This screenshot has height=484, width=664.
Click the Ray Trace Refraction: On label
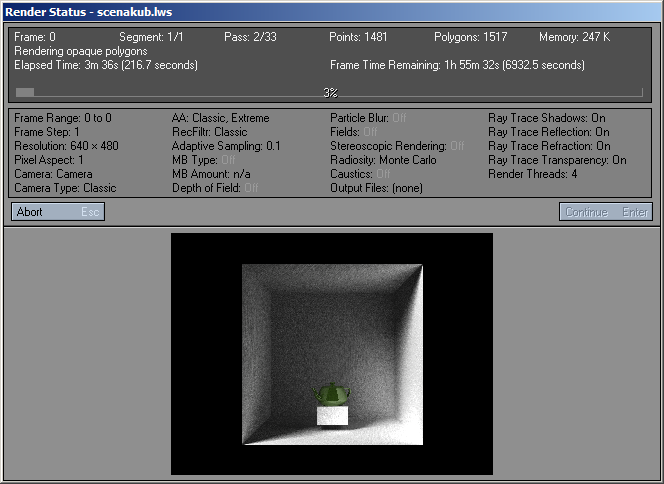pos(549,146)
